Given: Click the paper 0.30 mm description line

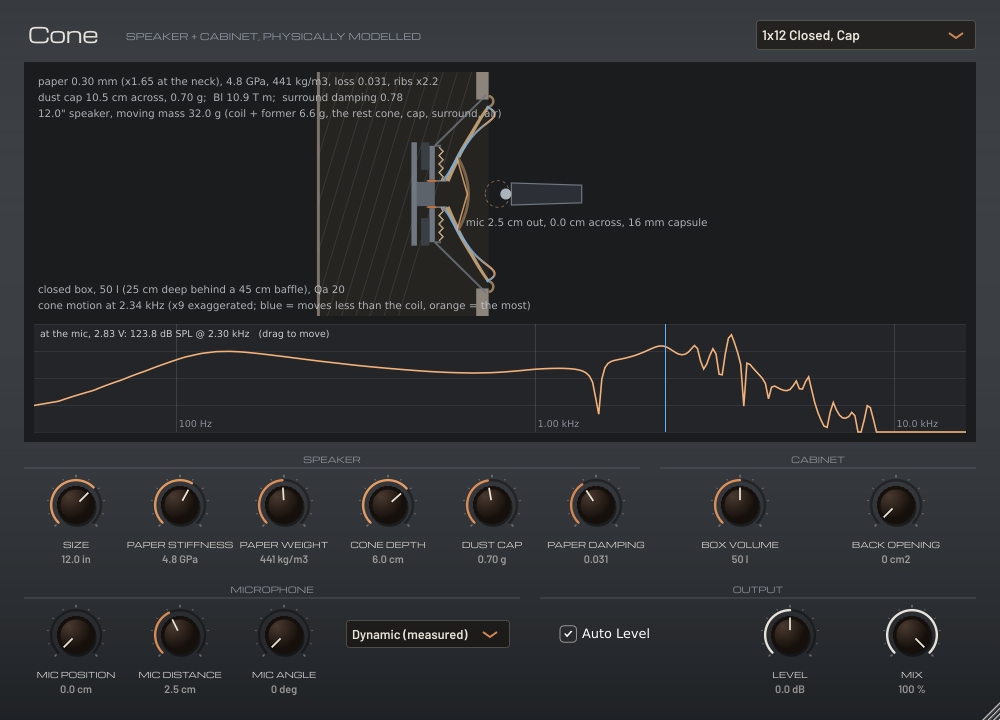Looking at the screenshot, I should [x=238, y=82].
